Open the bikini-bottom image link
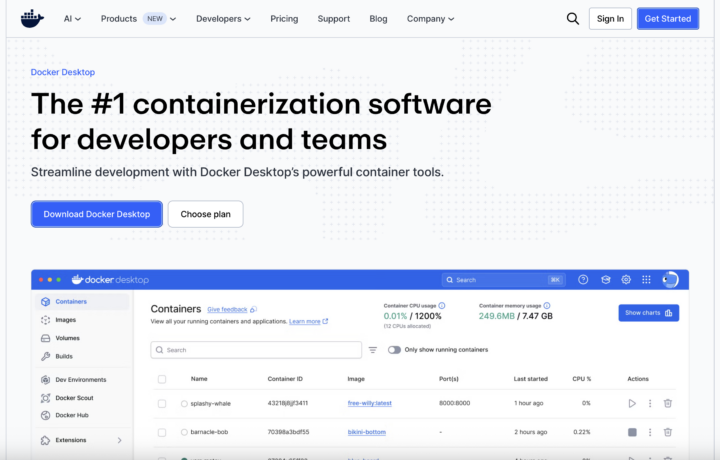The width and height of the screenshot is (720, 460). tap(367, 432)
